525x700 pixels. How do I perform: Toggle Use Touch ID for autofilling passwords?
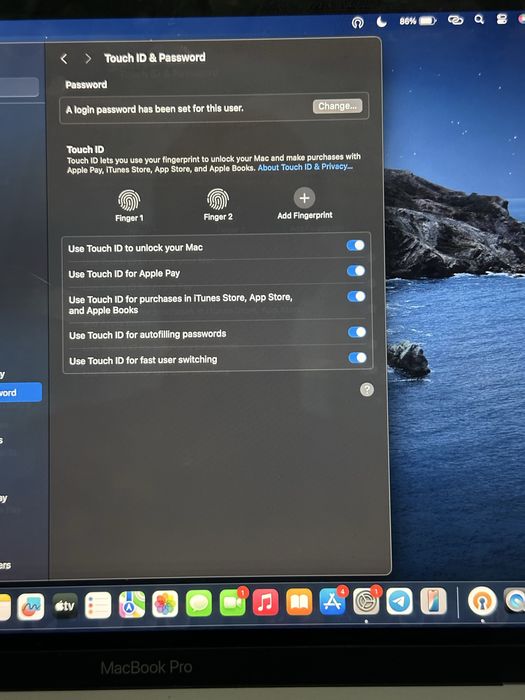(357, 332)
